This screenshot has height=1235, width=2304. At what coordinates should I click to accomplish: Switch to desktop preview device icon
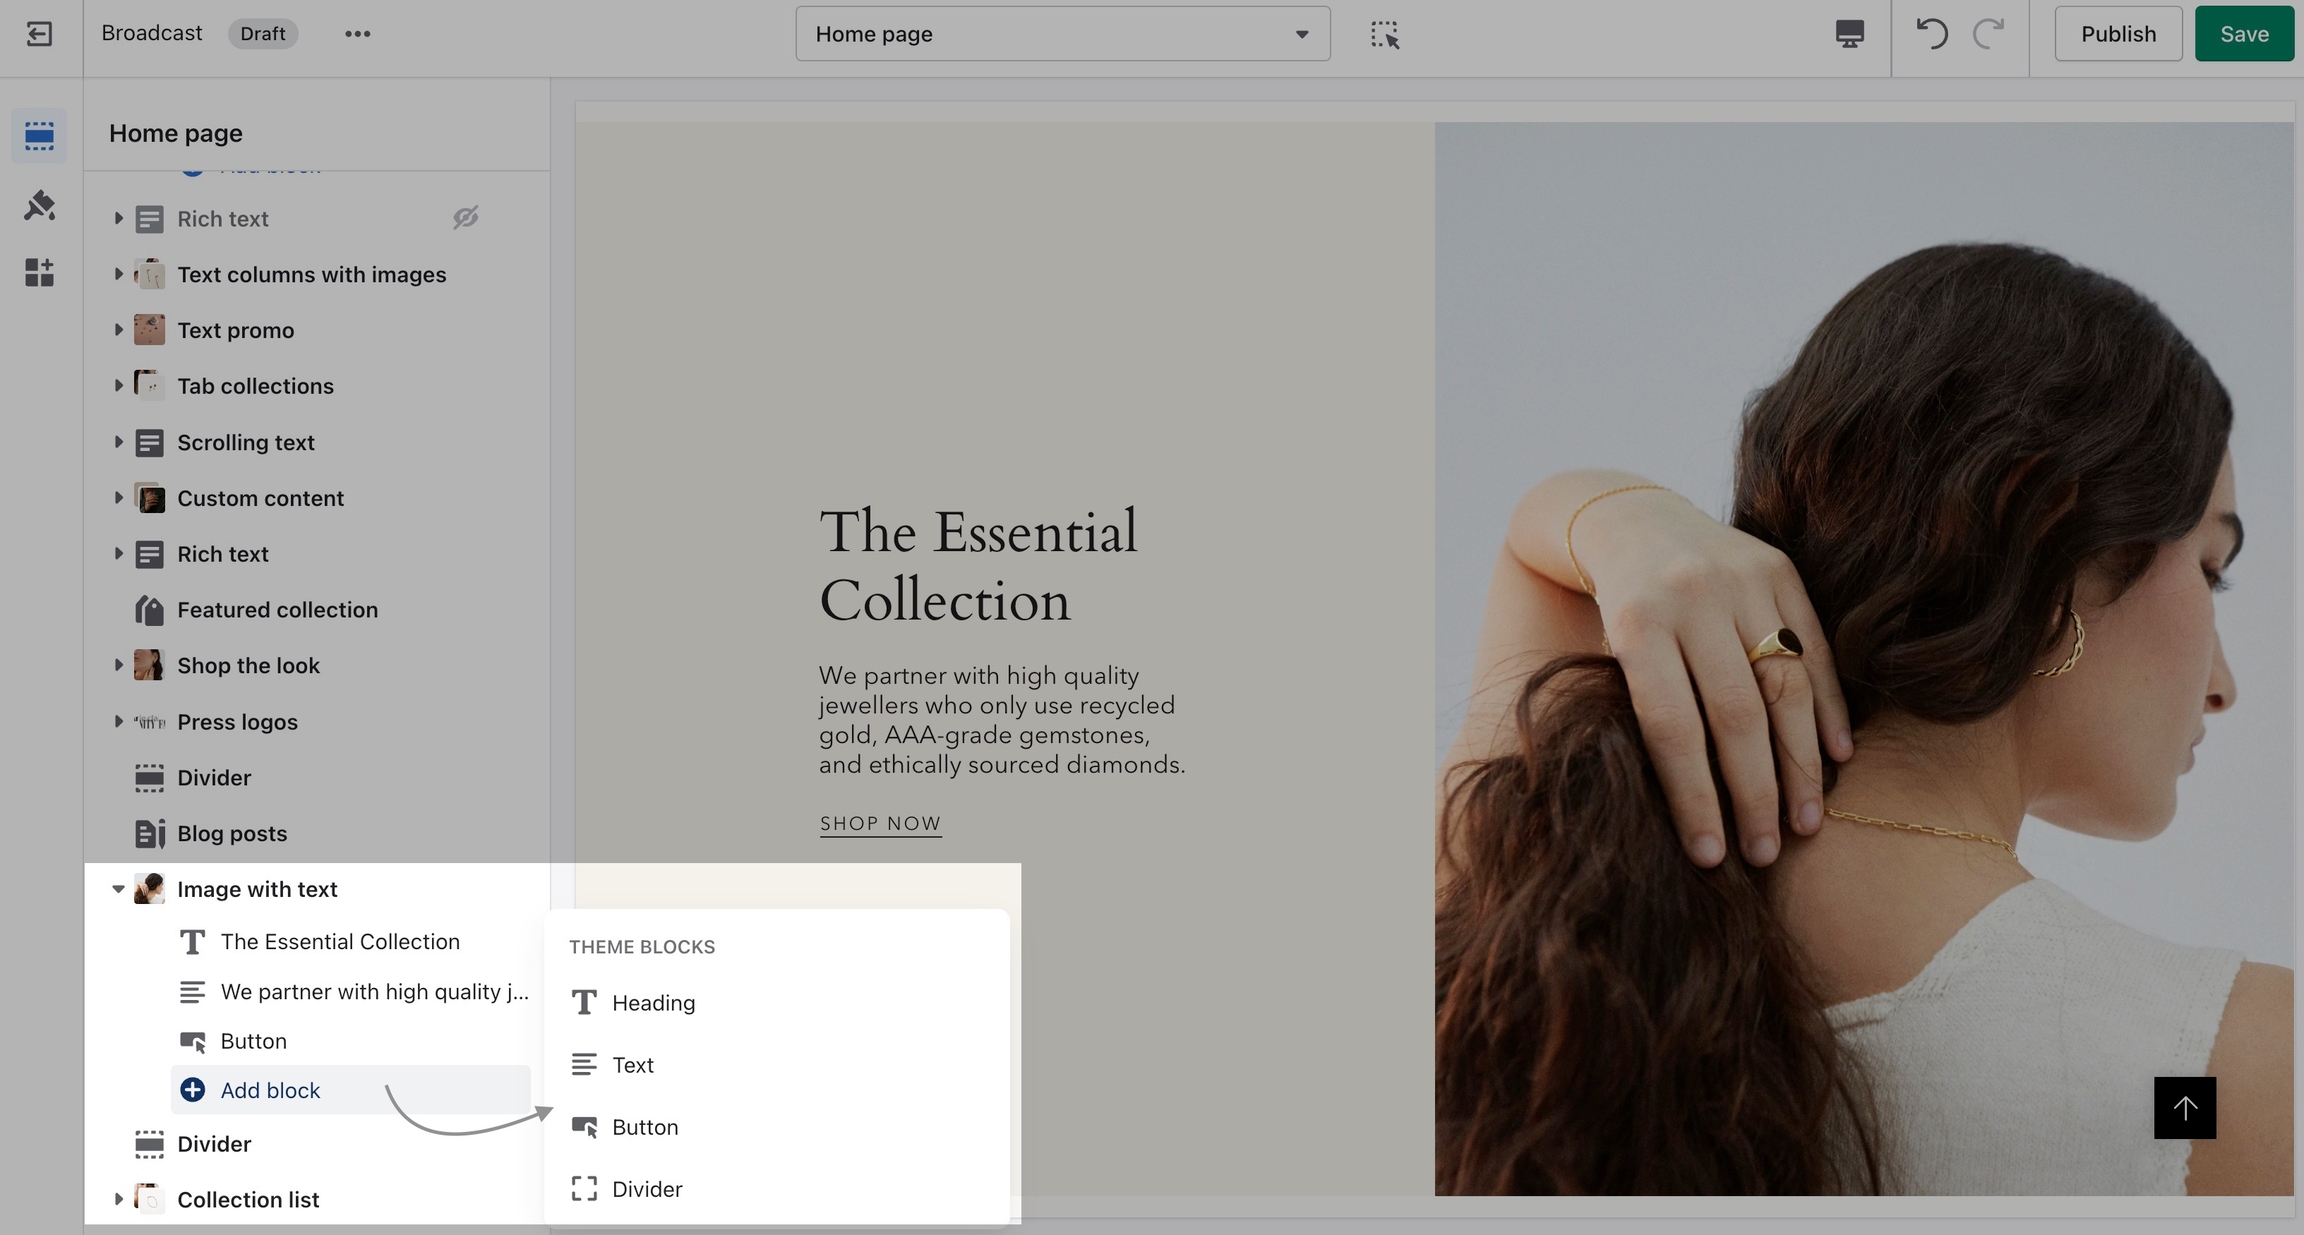(1849, 34)
